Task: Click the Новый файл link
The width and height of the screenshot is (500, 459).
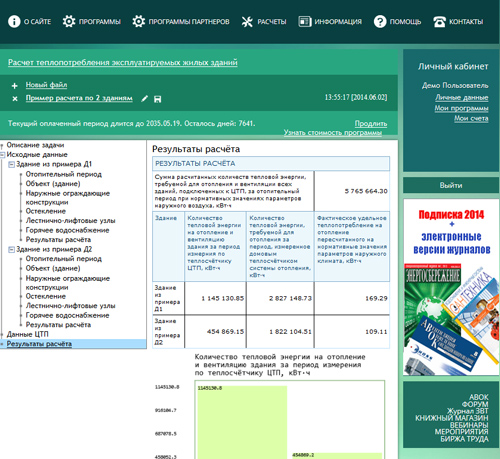Action: (x=46, y=85)
